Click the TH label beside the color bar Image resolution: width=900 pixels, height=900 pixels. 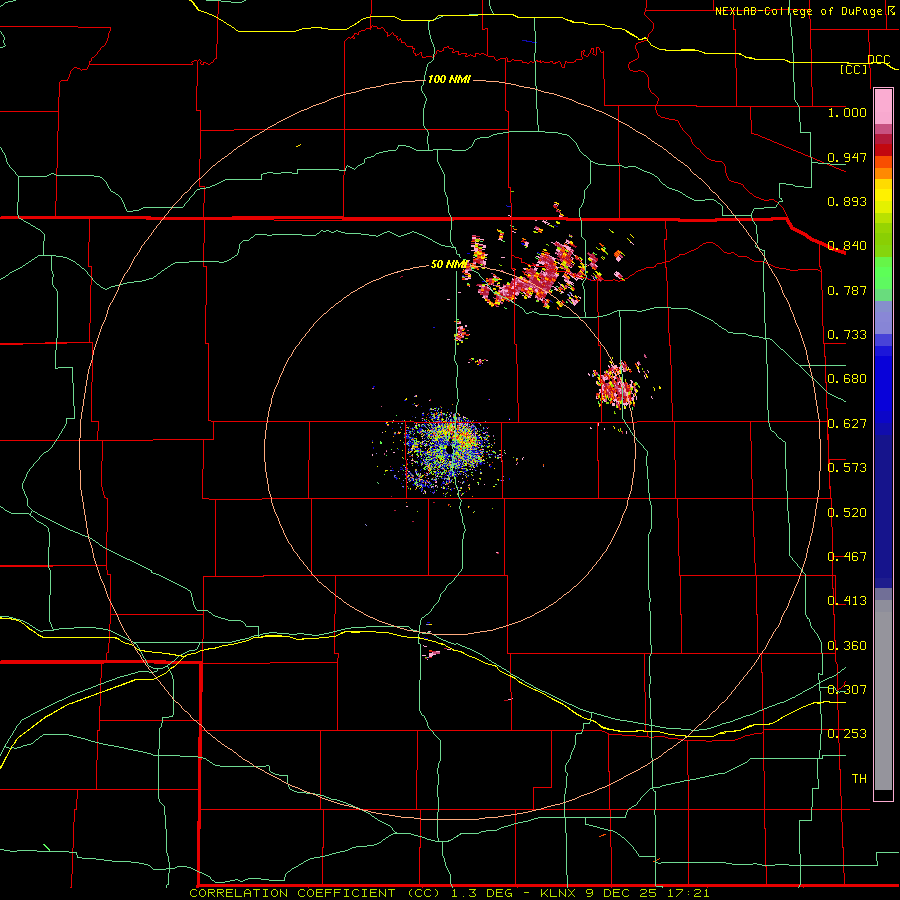click(x=859, y=779)
